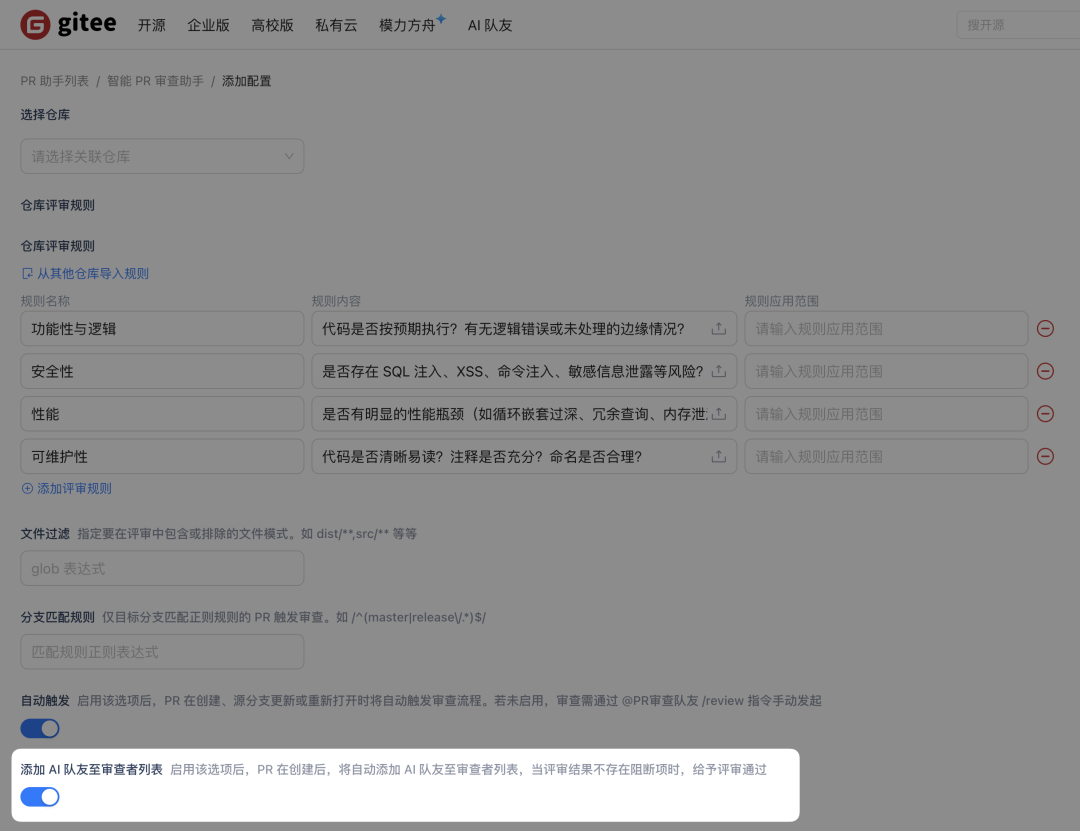
Task: Open the AI 队友 menu item
Action: coord(489,26)
